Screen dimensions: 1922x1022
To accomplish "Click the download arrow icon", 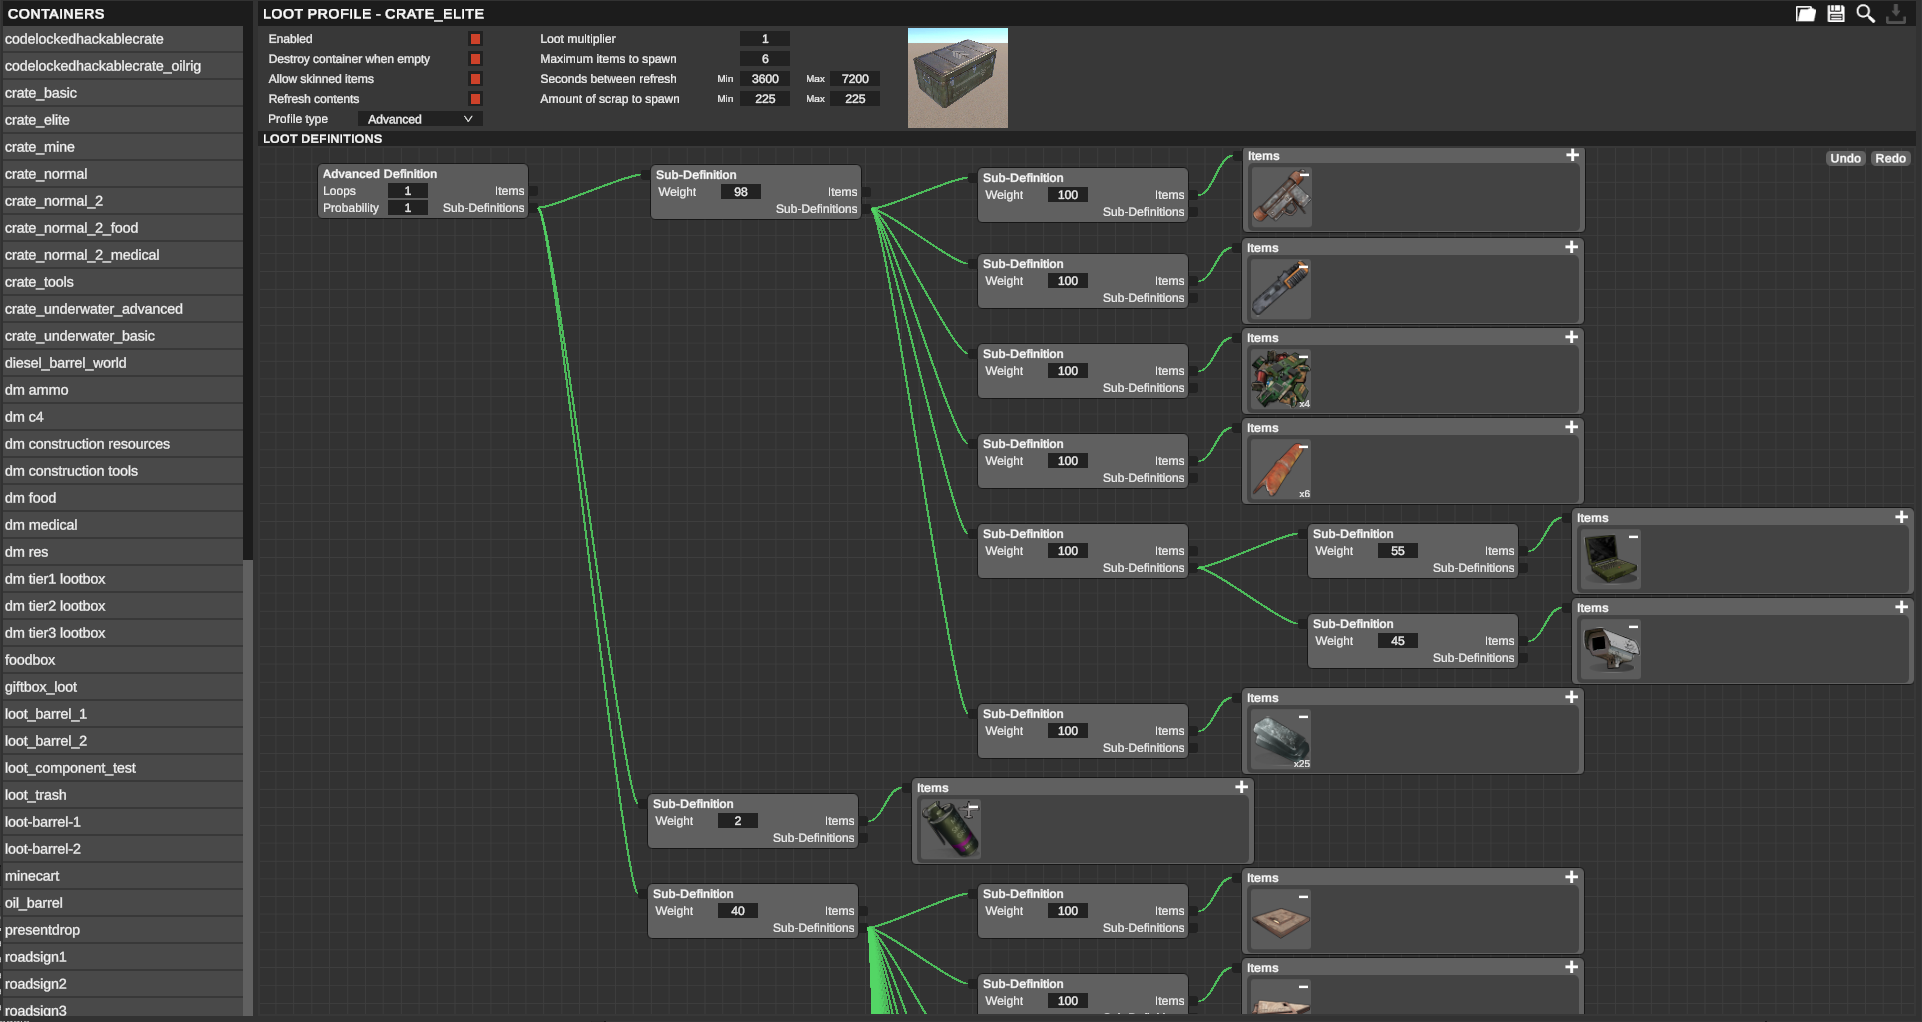I will (1896, 14).
